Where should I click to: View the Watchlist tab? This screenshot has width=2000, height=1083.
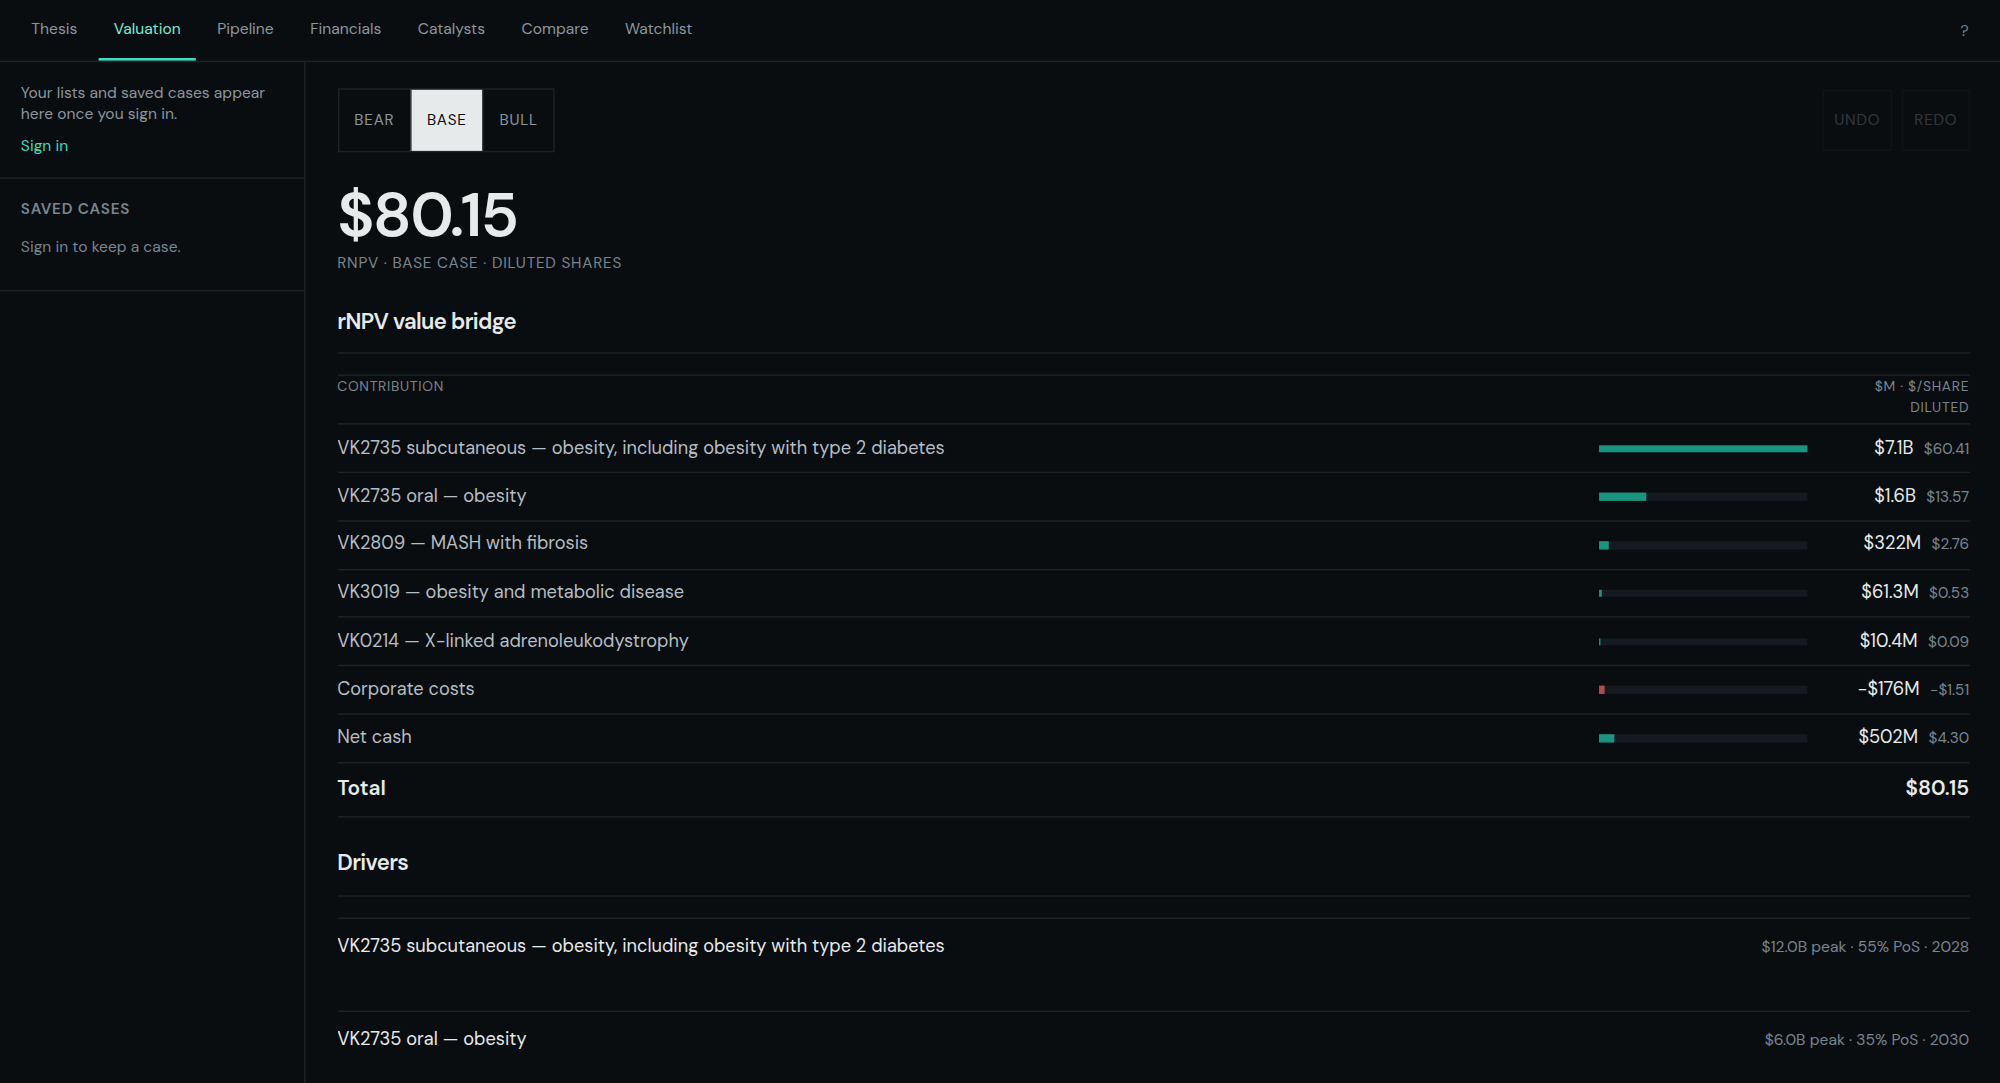(x=658, y=29)
